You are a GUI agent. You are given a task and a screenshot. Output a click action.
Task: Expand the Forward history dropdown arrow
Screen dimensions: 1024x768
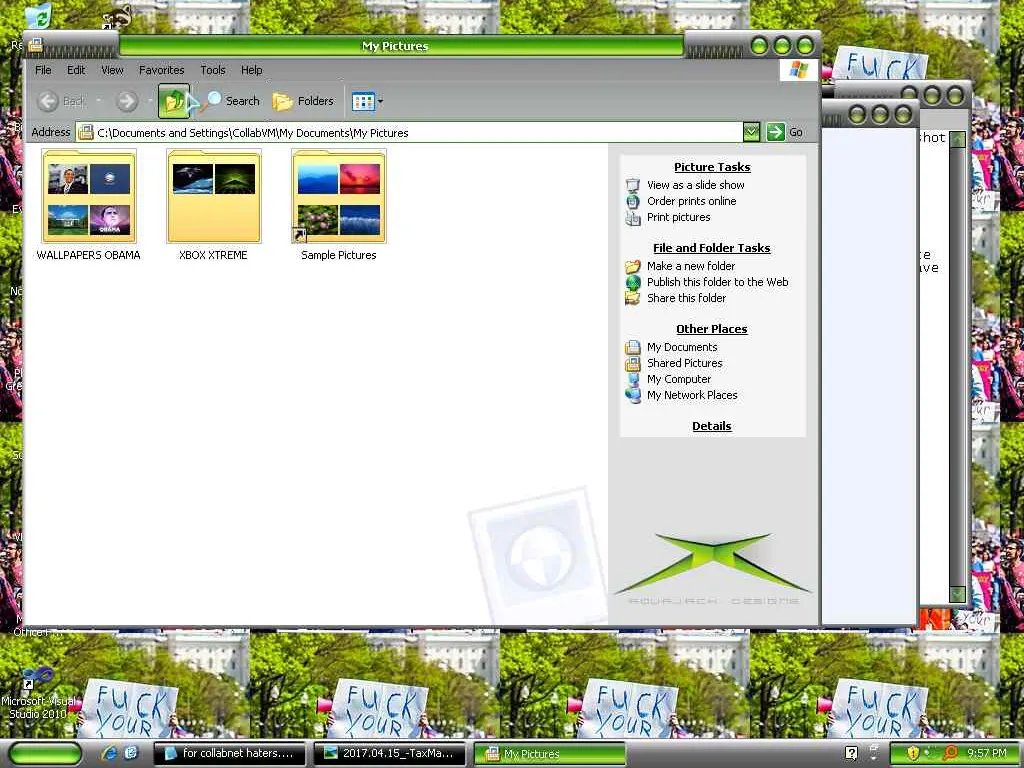[x=150, y=101]
